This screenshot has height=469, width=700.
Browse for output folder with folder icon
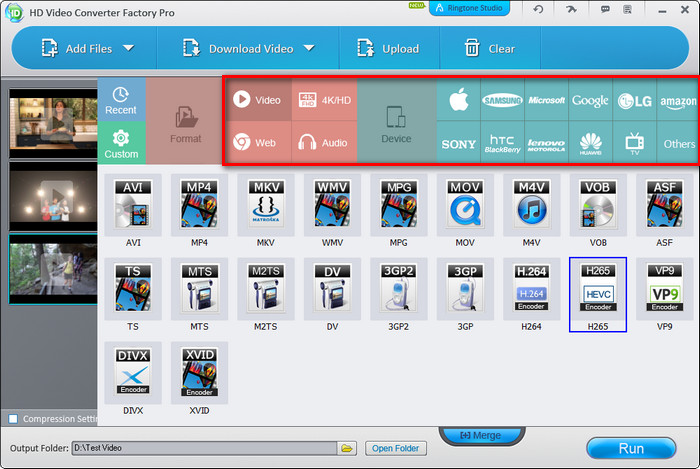pyautogui.click(x=347, y=448)
